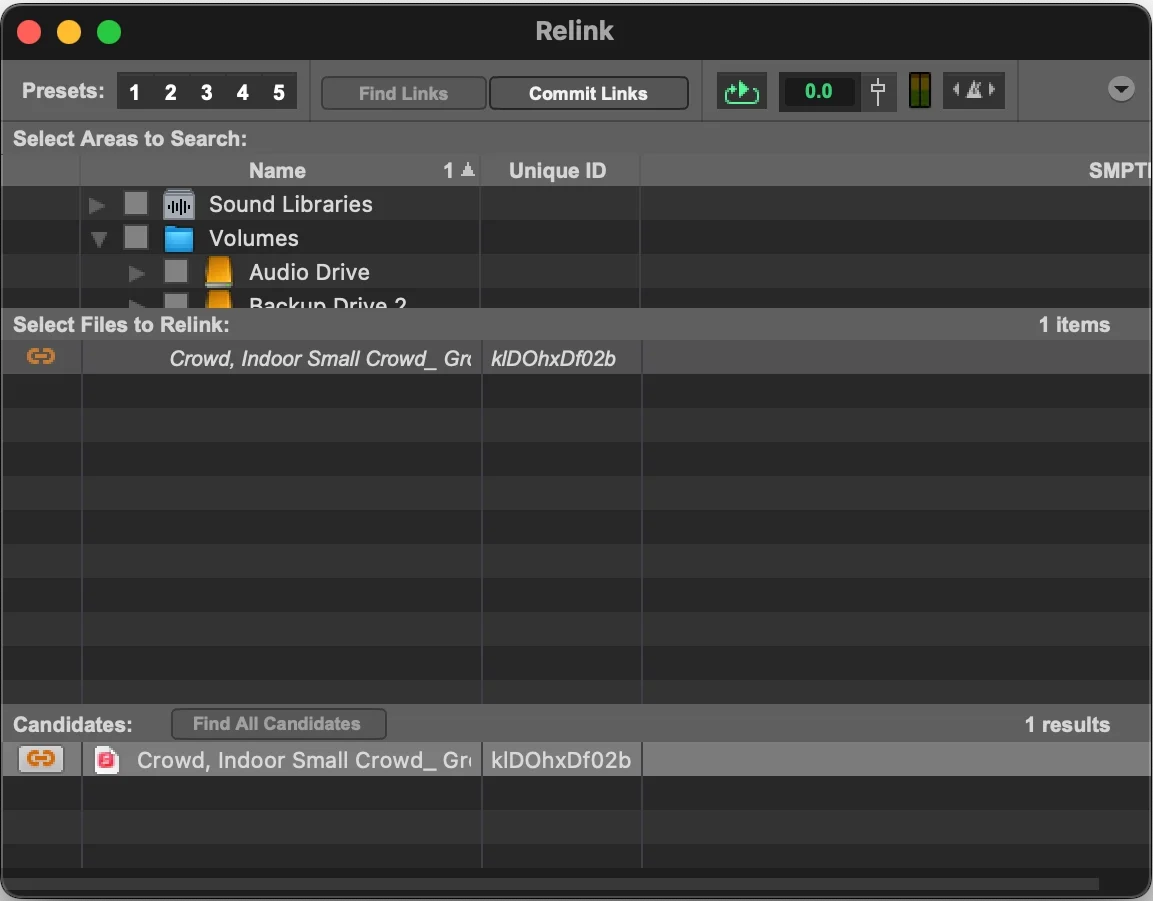Click the sort order arrow beside Name
The width and height of the screenshot is (1153, 901).
click(x=468, y=171)
